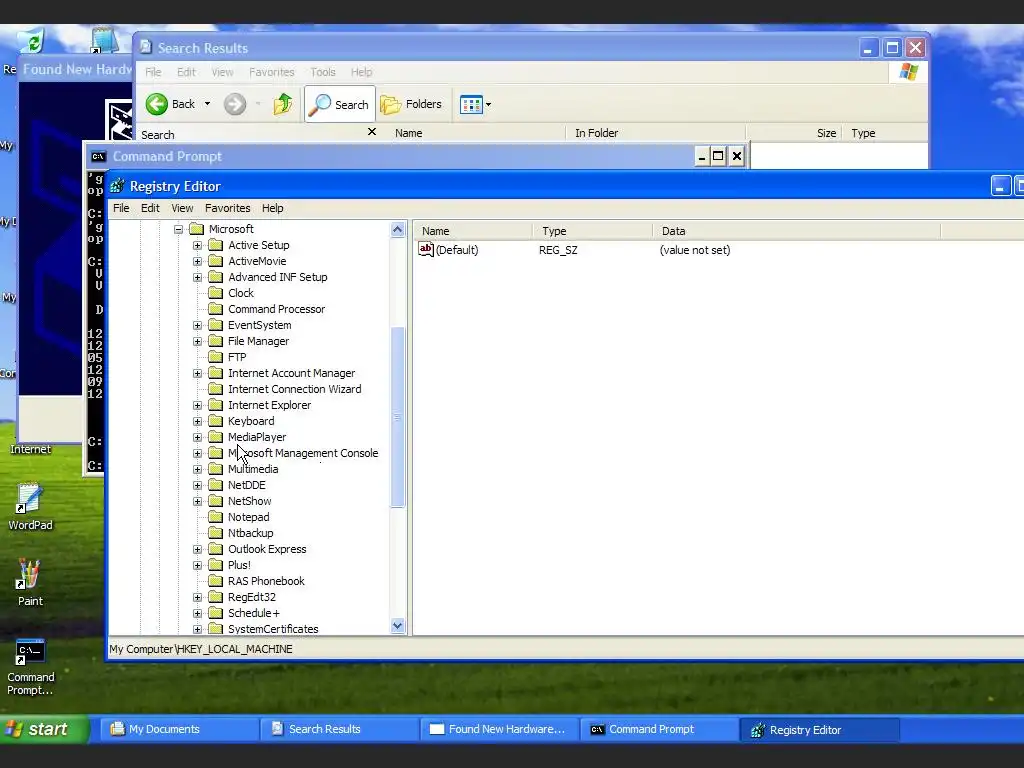Select the Schedule+ key
Screen dimensions: 1024x768
254,613
